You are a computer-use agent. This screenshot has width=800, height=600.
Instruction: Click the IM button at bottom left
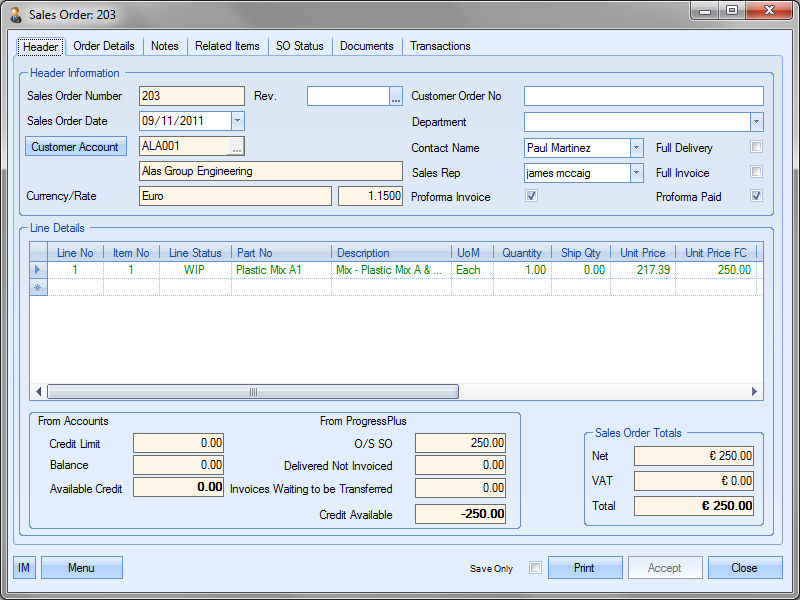pos(24,568)
